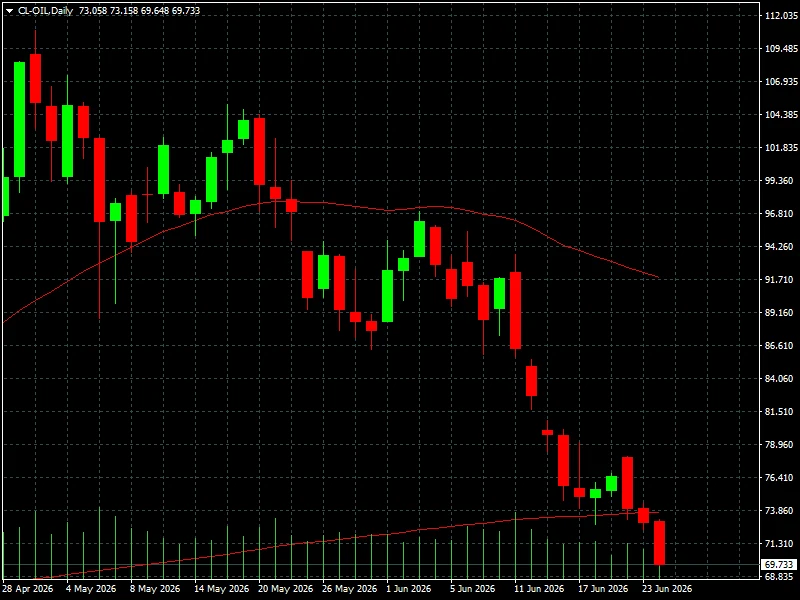Image resolution: width=800 pixels, height=600 pixels.
Task: Select the 1 Jun 2026 date label
Action: pyautogui.click(x=409, y=589)
